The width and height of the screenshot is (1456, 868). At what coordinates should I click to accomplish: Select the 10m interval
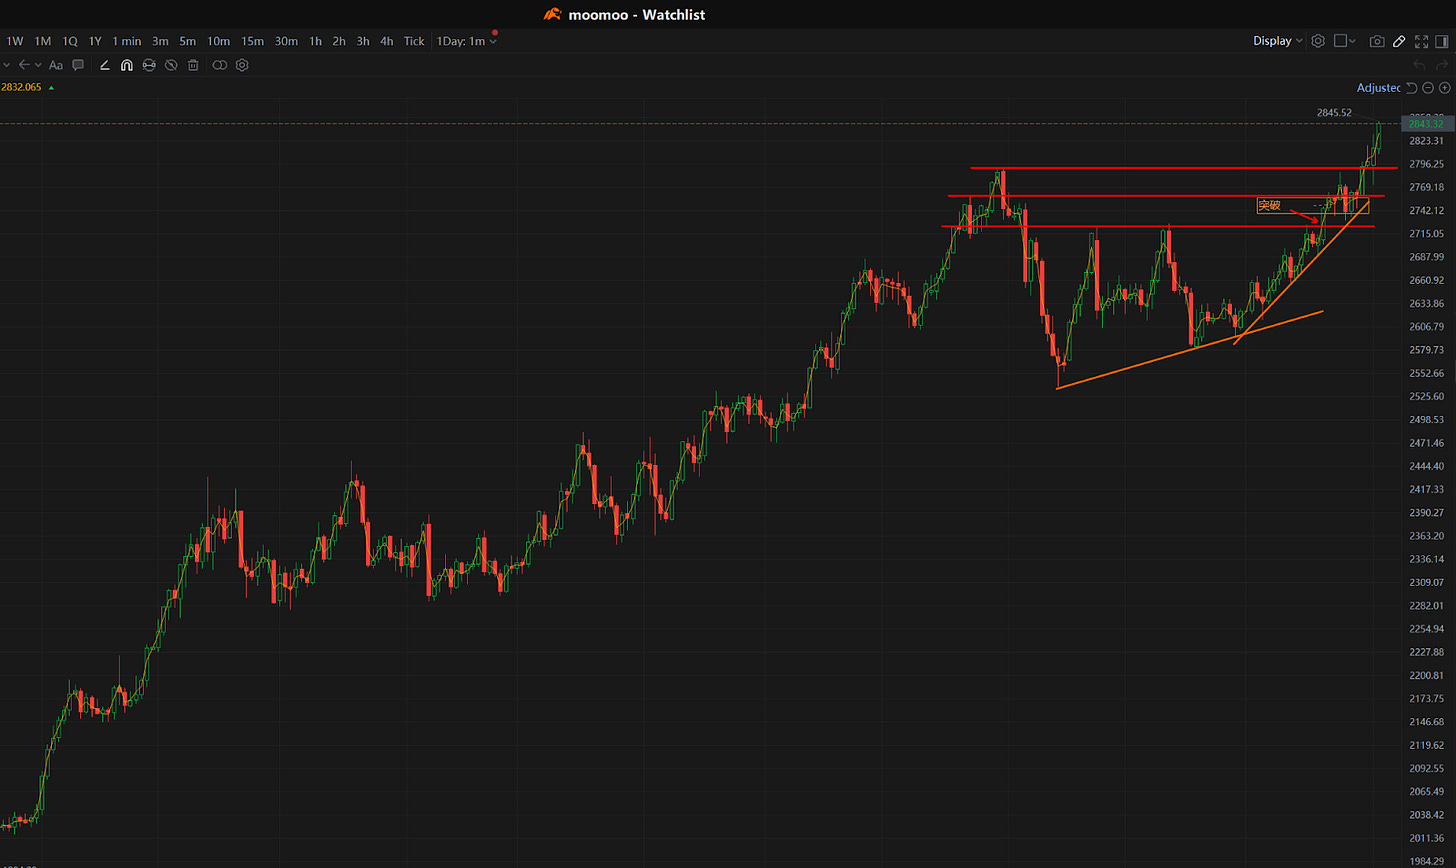point(218,41)
